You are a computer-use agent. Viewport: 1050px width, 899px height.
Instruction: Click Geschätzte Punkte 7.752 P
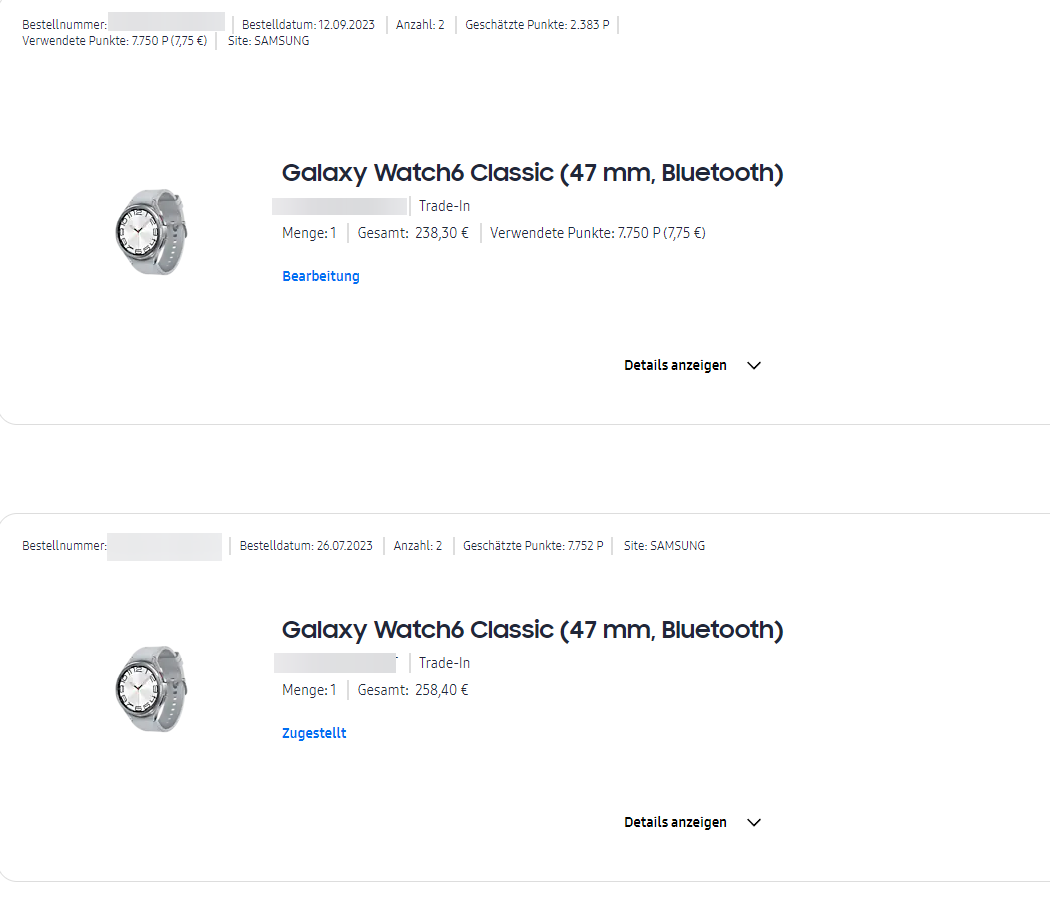(533, 546)
